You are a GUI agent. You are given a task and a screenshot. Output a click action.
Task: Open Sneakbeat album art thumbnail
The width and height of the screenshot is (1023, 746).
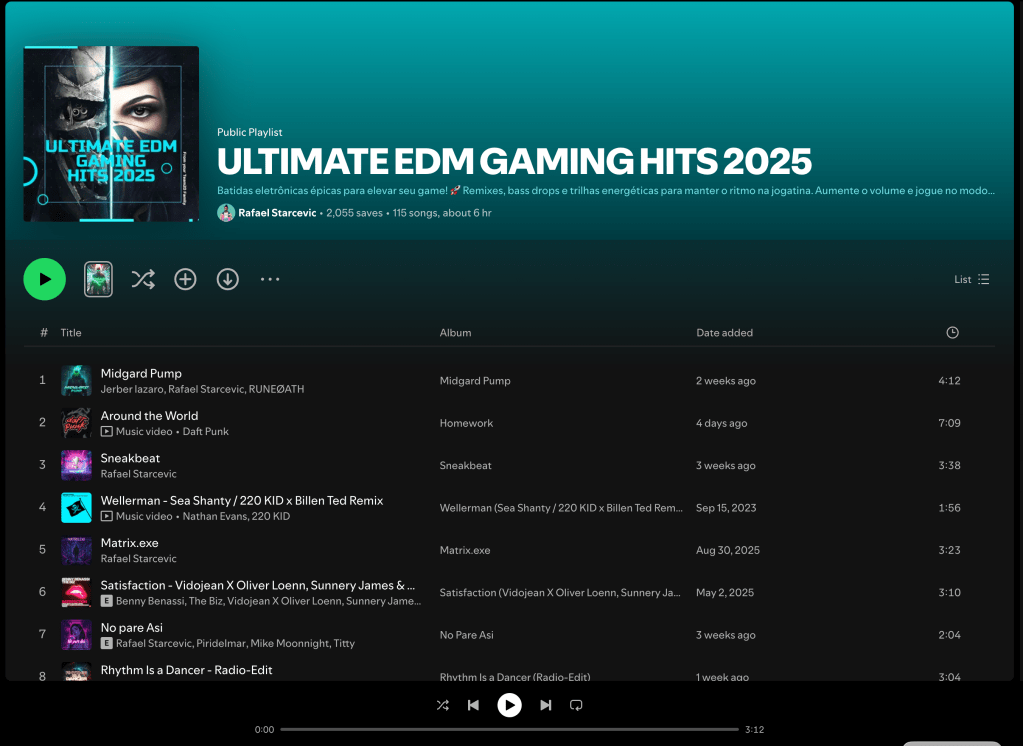(x=76, y=465)
